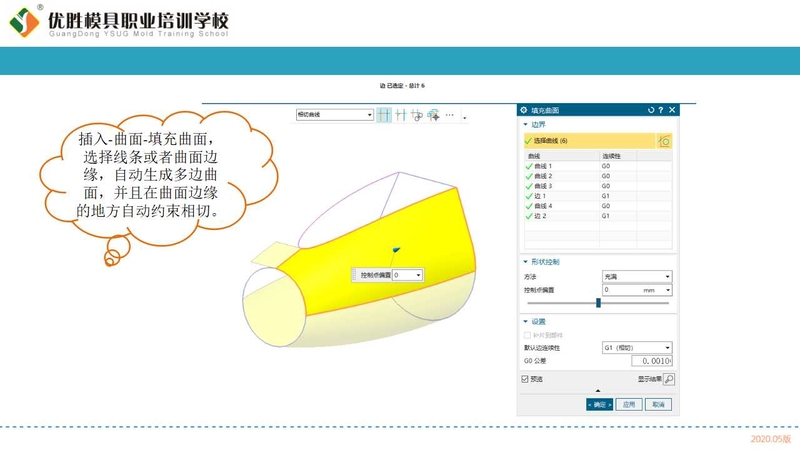Open the 相切曲线 curve rule dropdown
The height and width of the screenshot is (450, 800).
coord(335,115)
